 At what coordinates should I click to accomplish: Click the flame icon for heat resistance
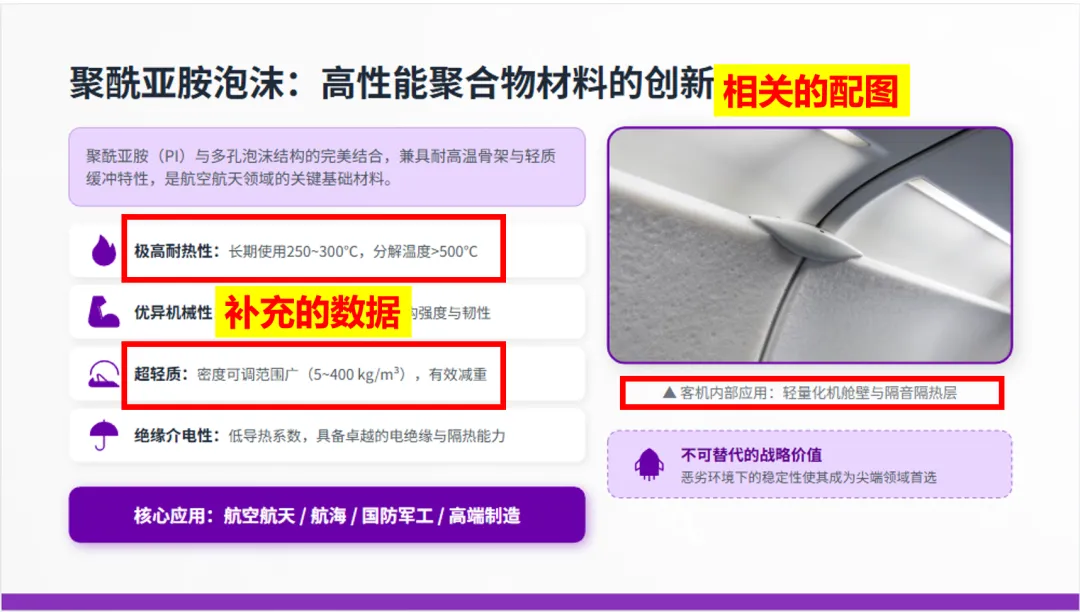[104, 251]
